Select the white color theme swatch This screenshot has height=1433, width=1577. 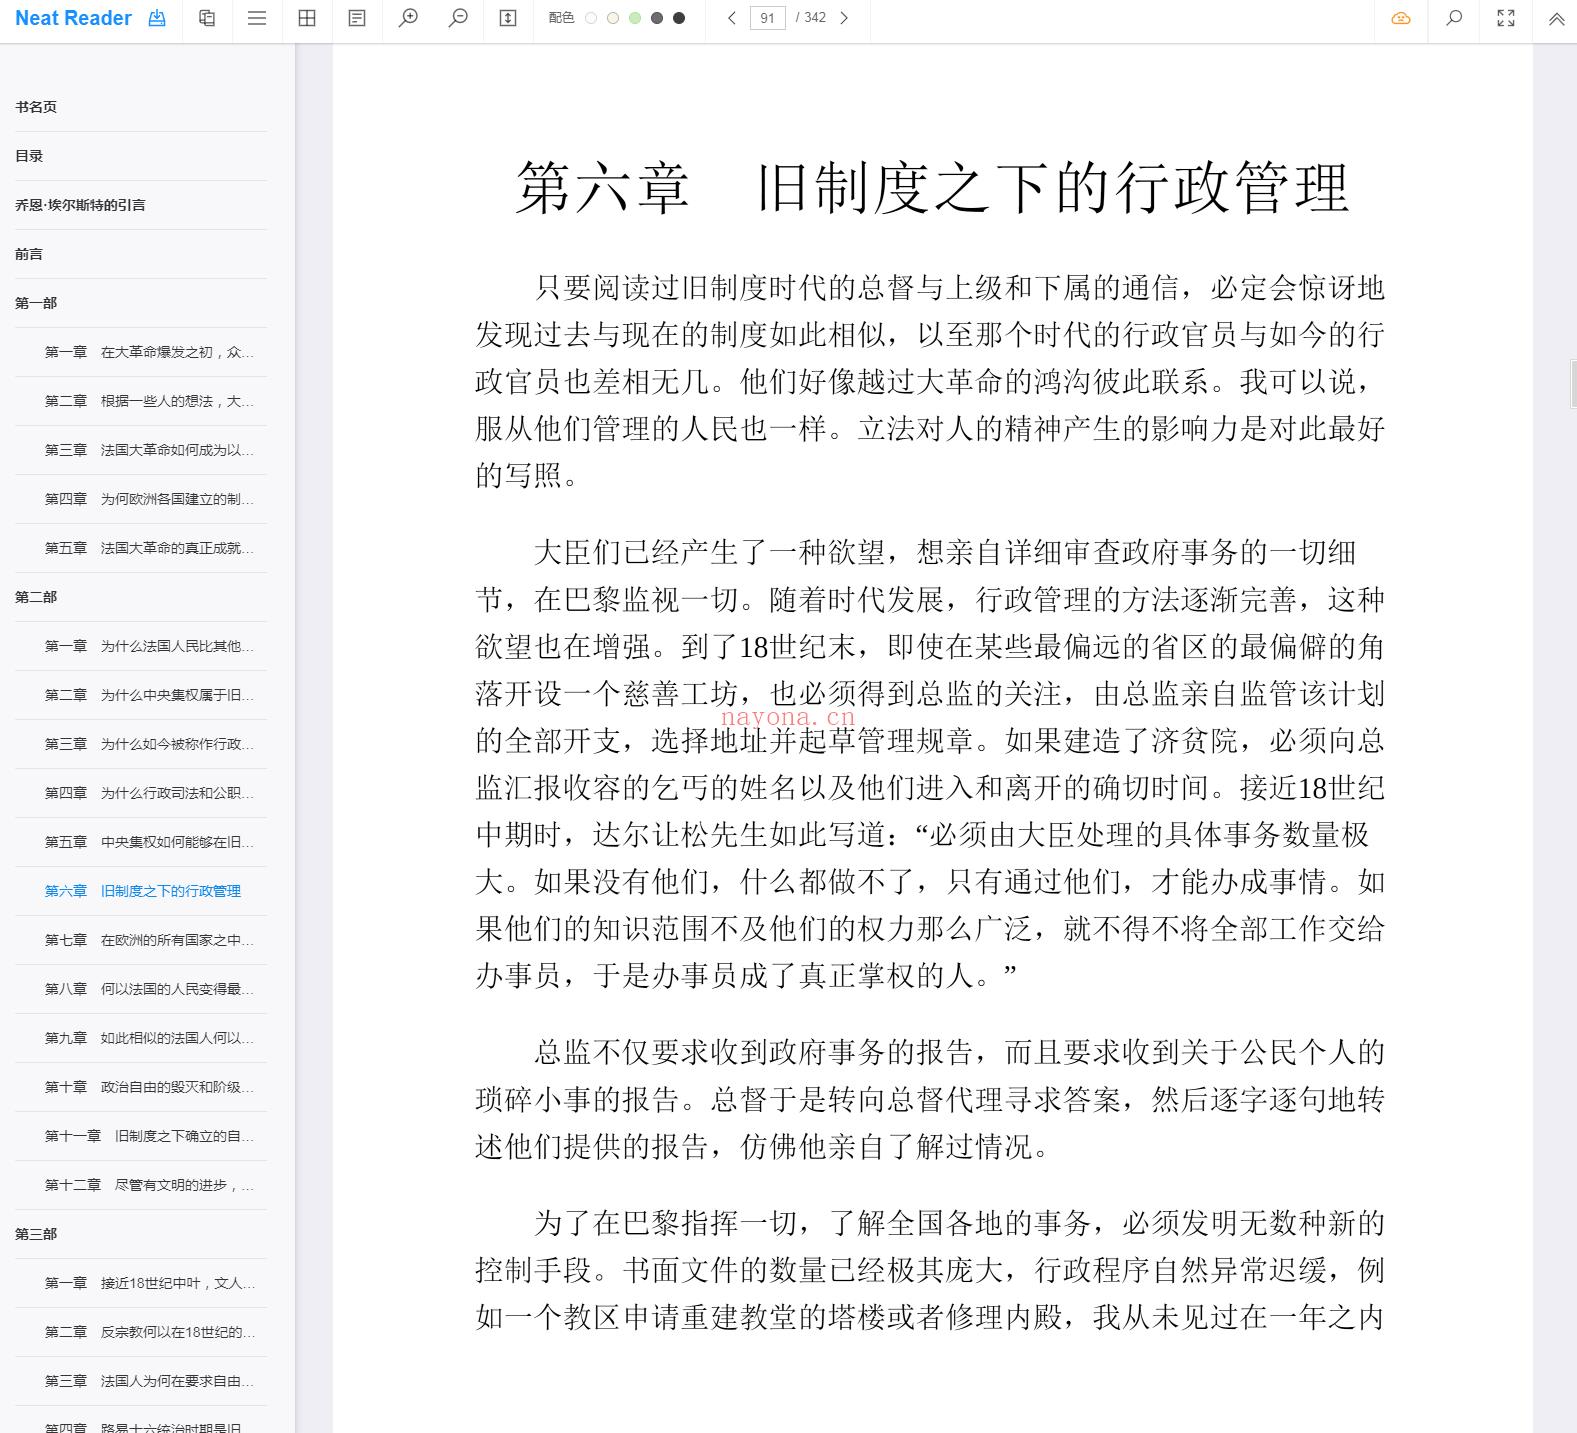591,18
